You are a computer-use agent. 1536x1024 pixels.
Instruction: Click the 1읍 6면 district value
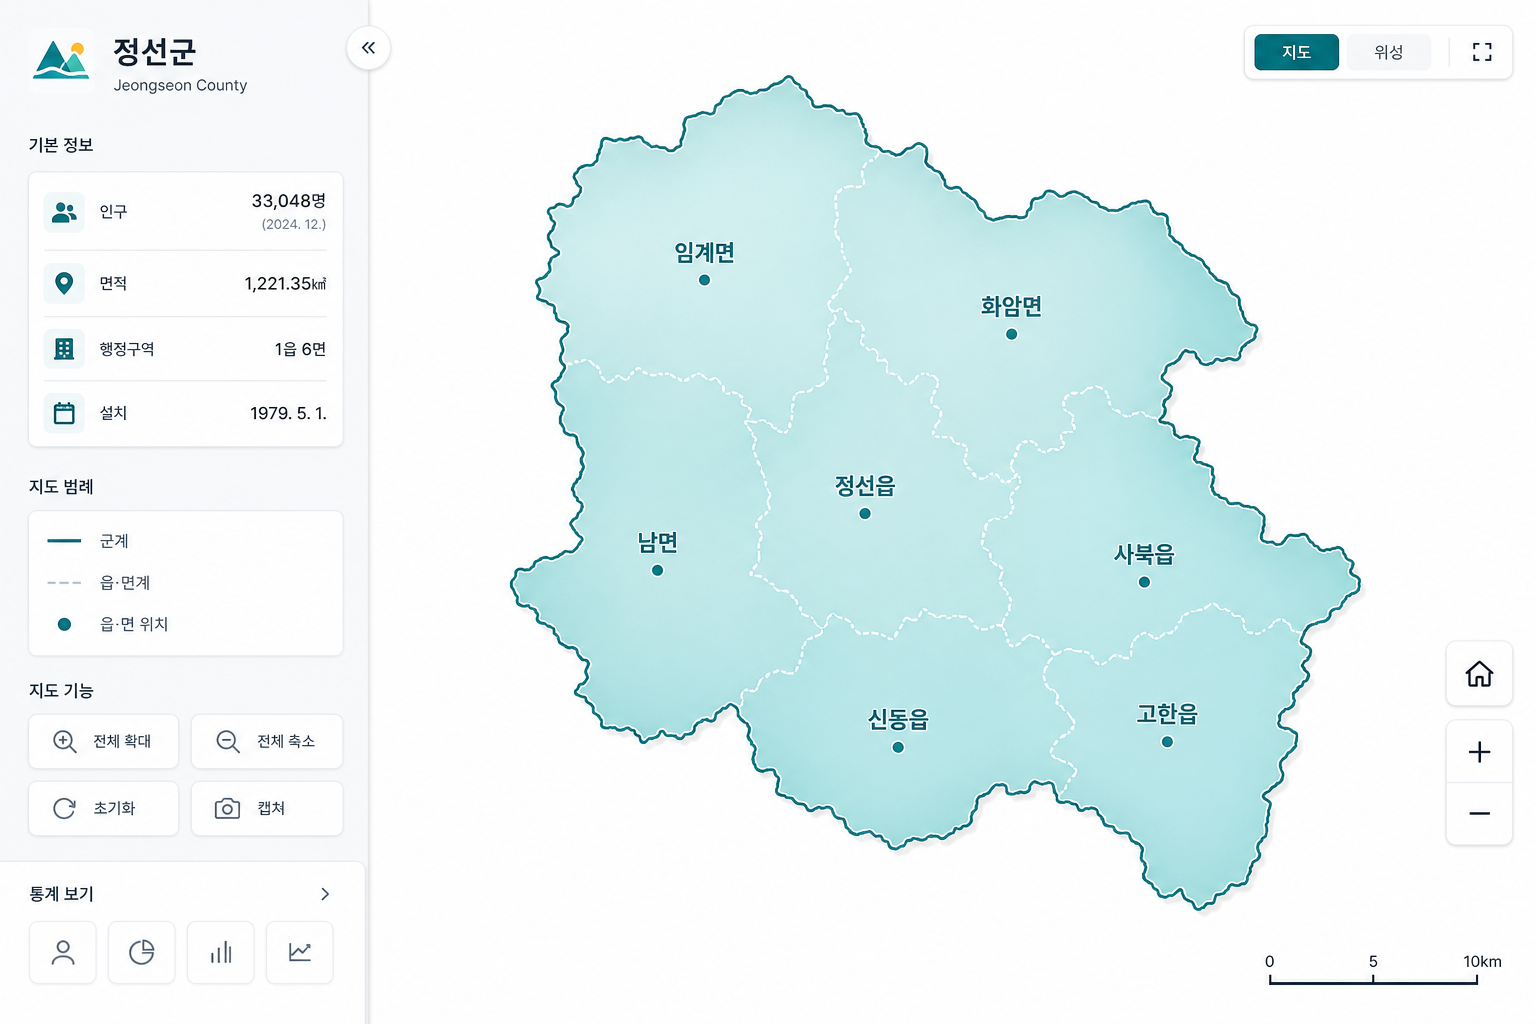(300, 349)
